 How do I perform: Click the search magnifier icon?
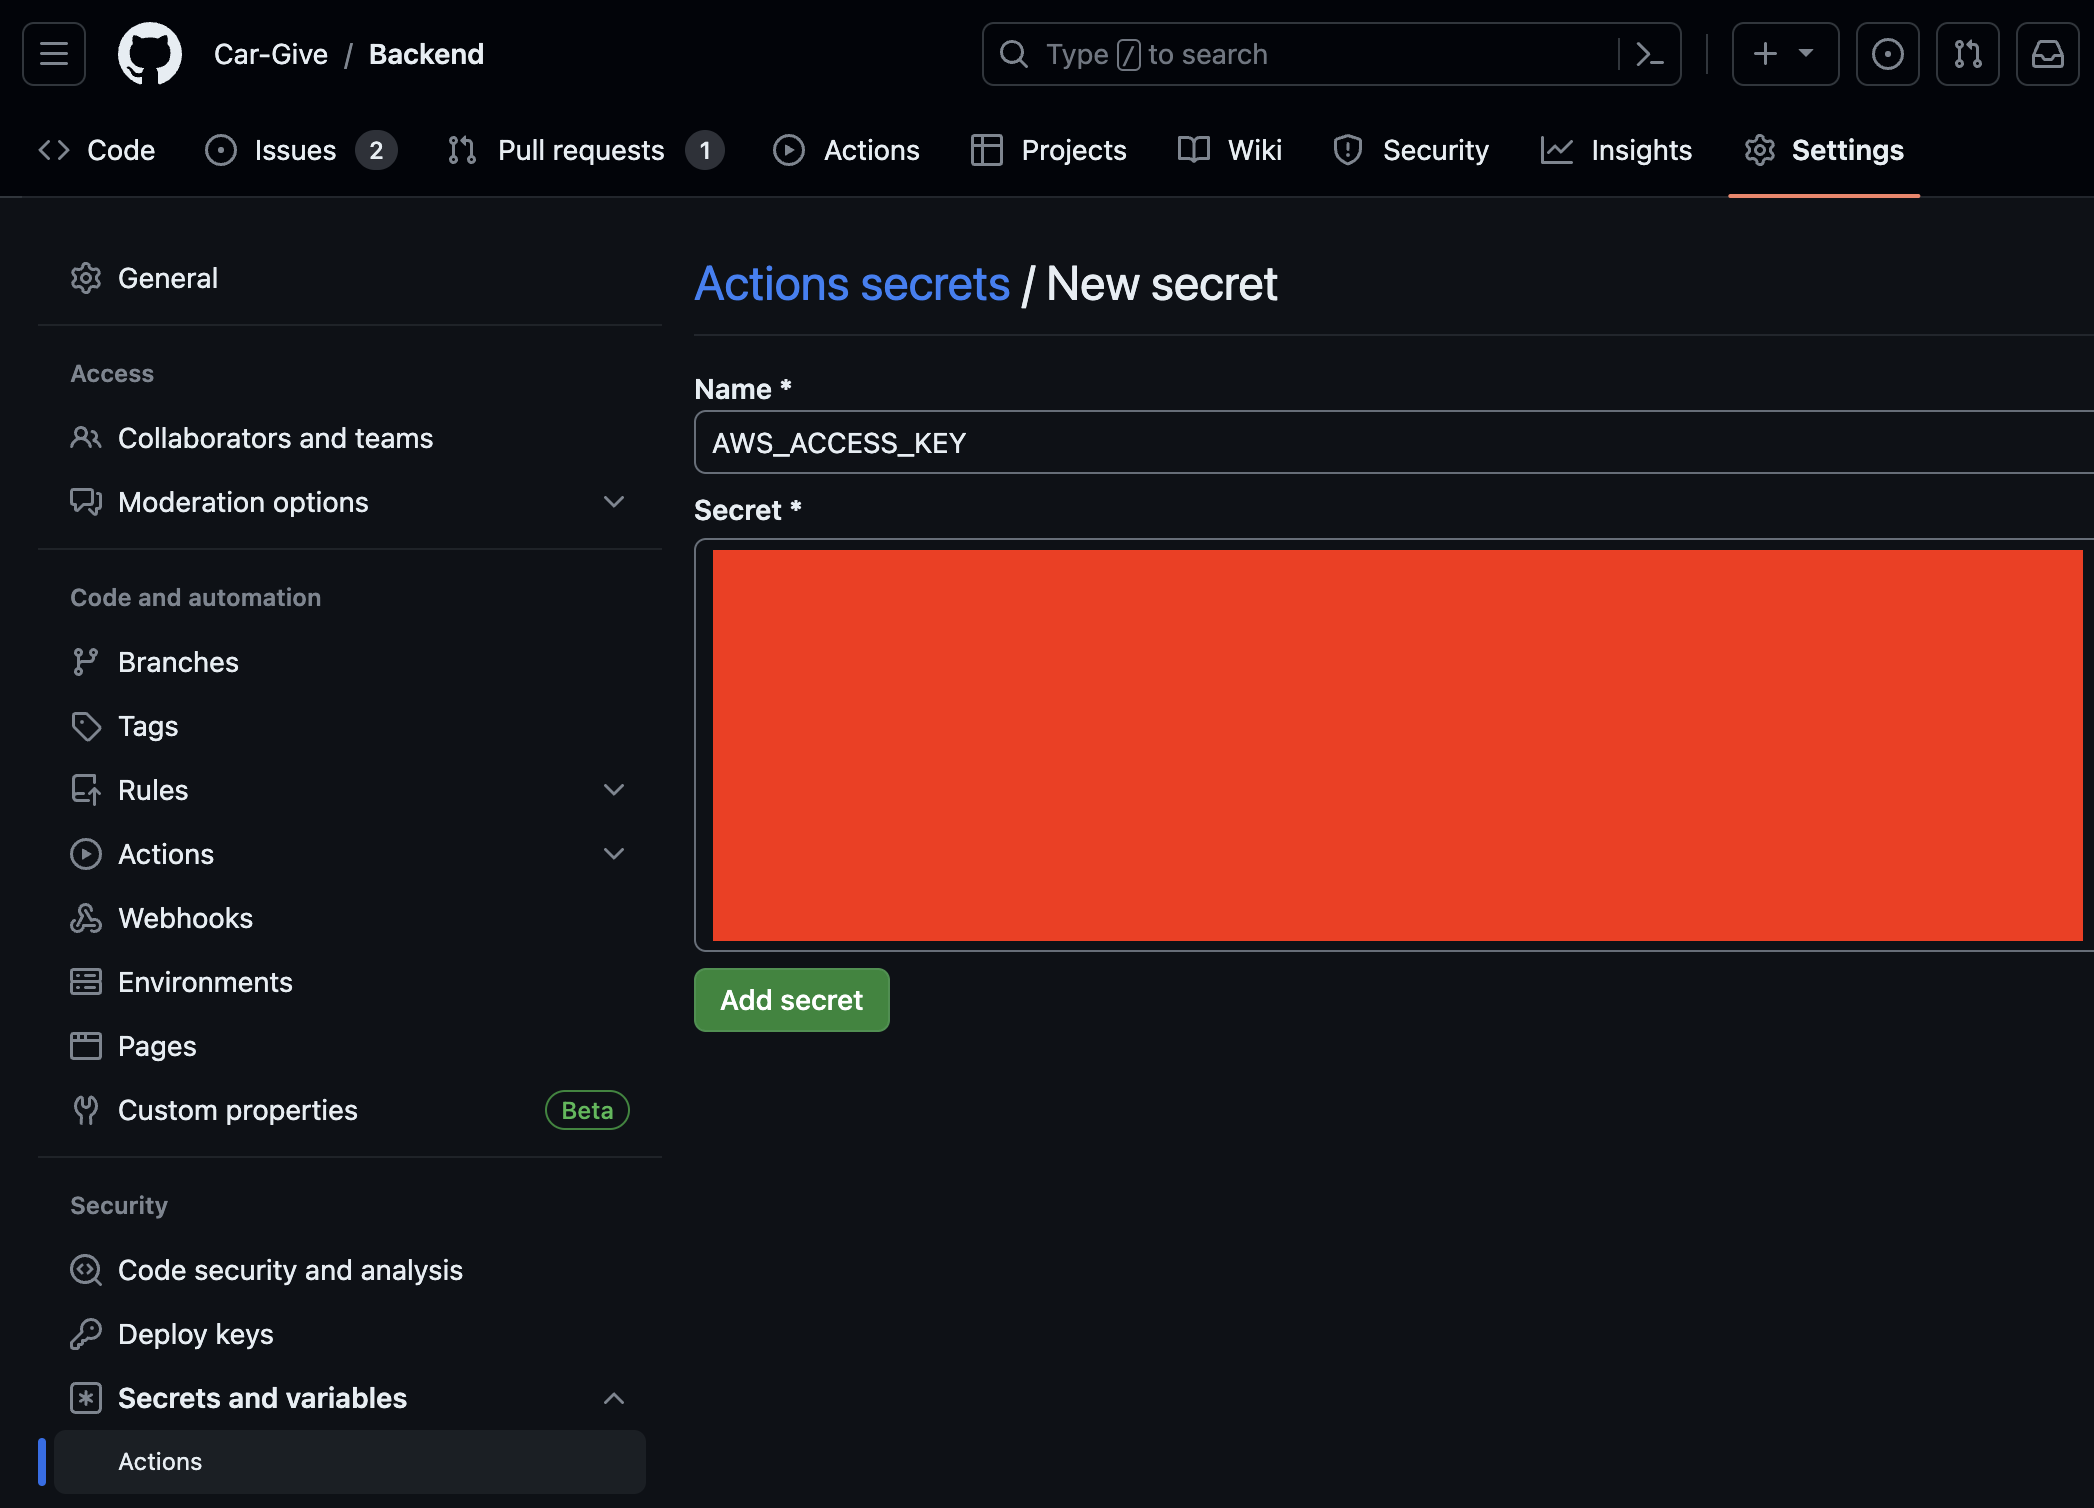pos(1014,54)
